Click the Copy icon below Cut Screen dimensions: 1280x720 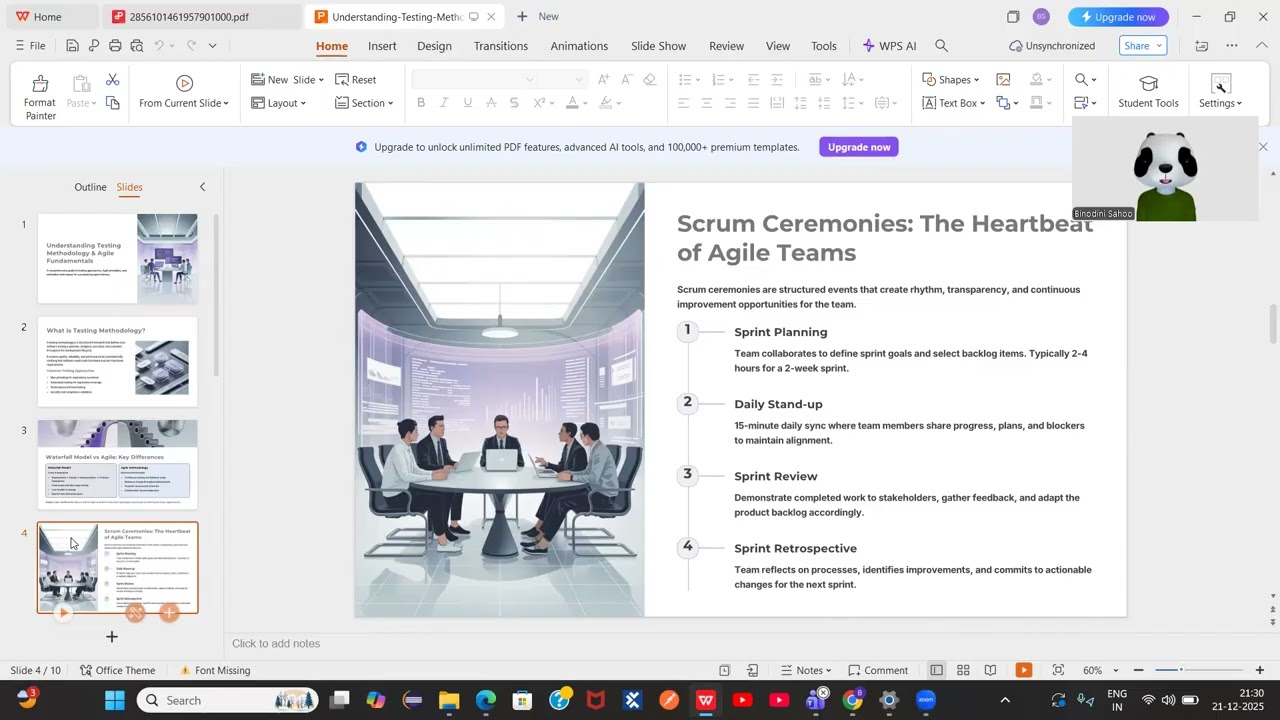click(x=112, y=103)
